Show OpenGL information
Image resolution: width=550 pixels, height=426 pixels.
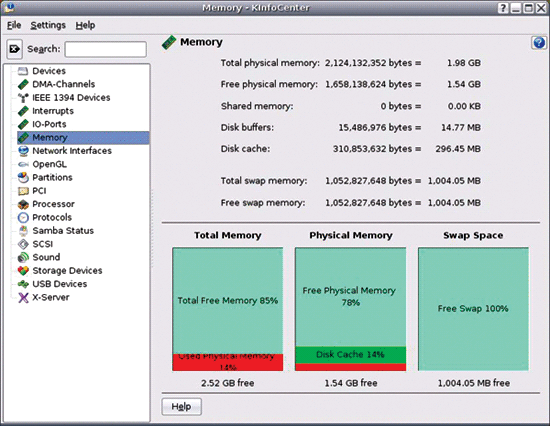49,164
